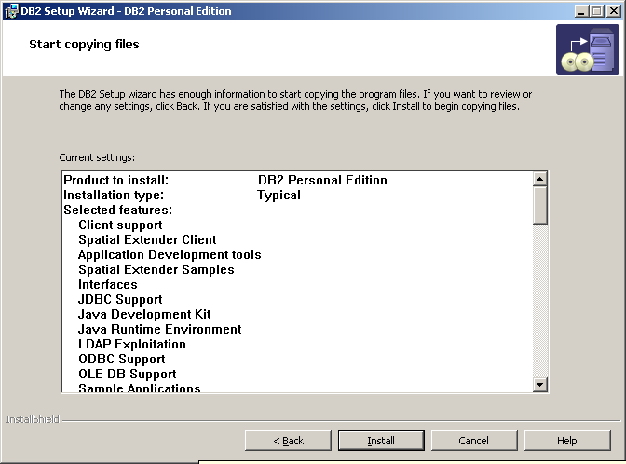The image size is (626, 464).
Task: Click the scrollbar thumb in settings list
Action: pyautogui.click(x=540, y=205)
